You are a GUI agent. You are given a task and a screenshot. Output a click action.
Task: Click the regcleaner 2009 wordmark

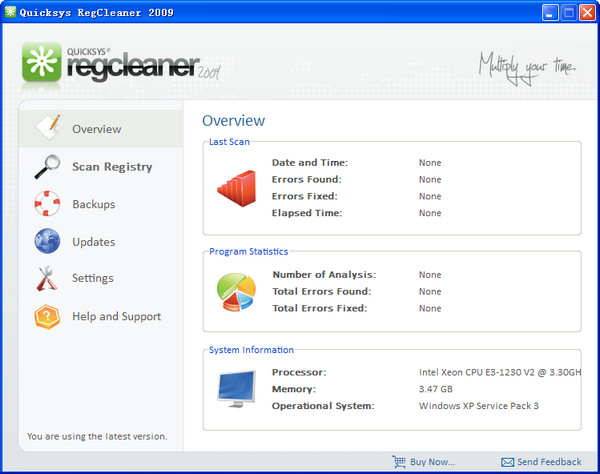[x=143, y=66]
